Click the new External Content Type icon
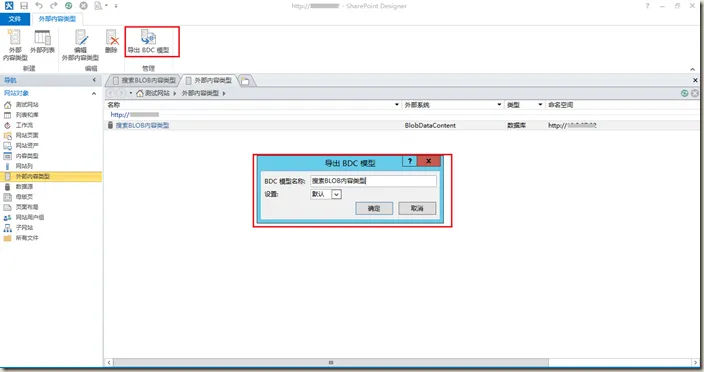Screen dimensions: 704x372 pyautogui.click(x=14, y=38)
